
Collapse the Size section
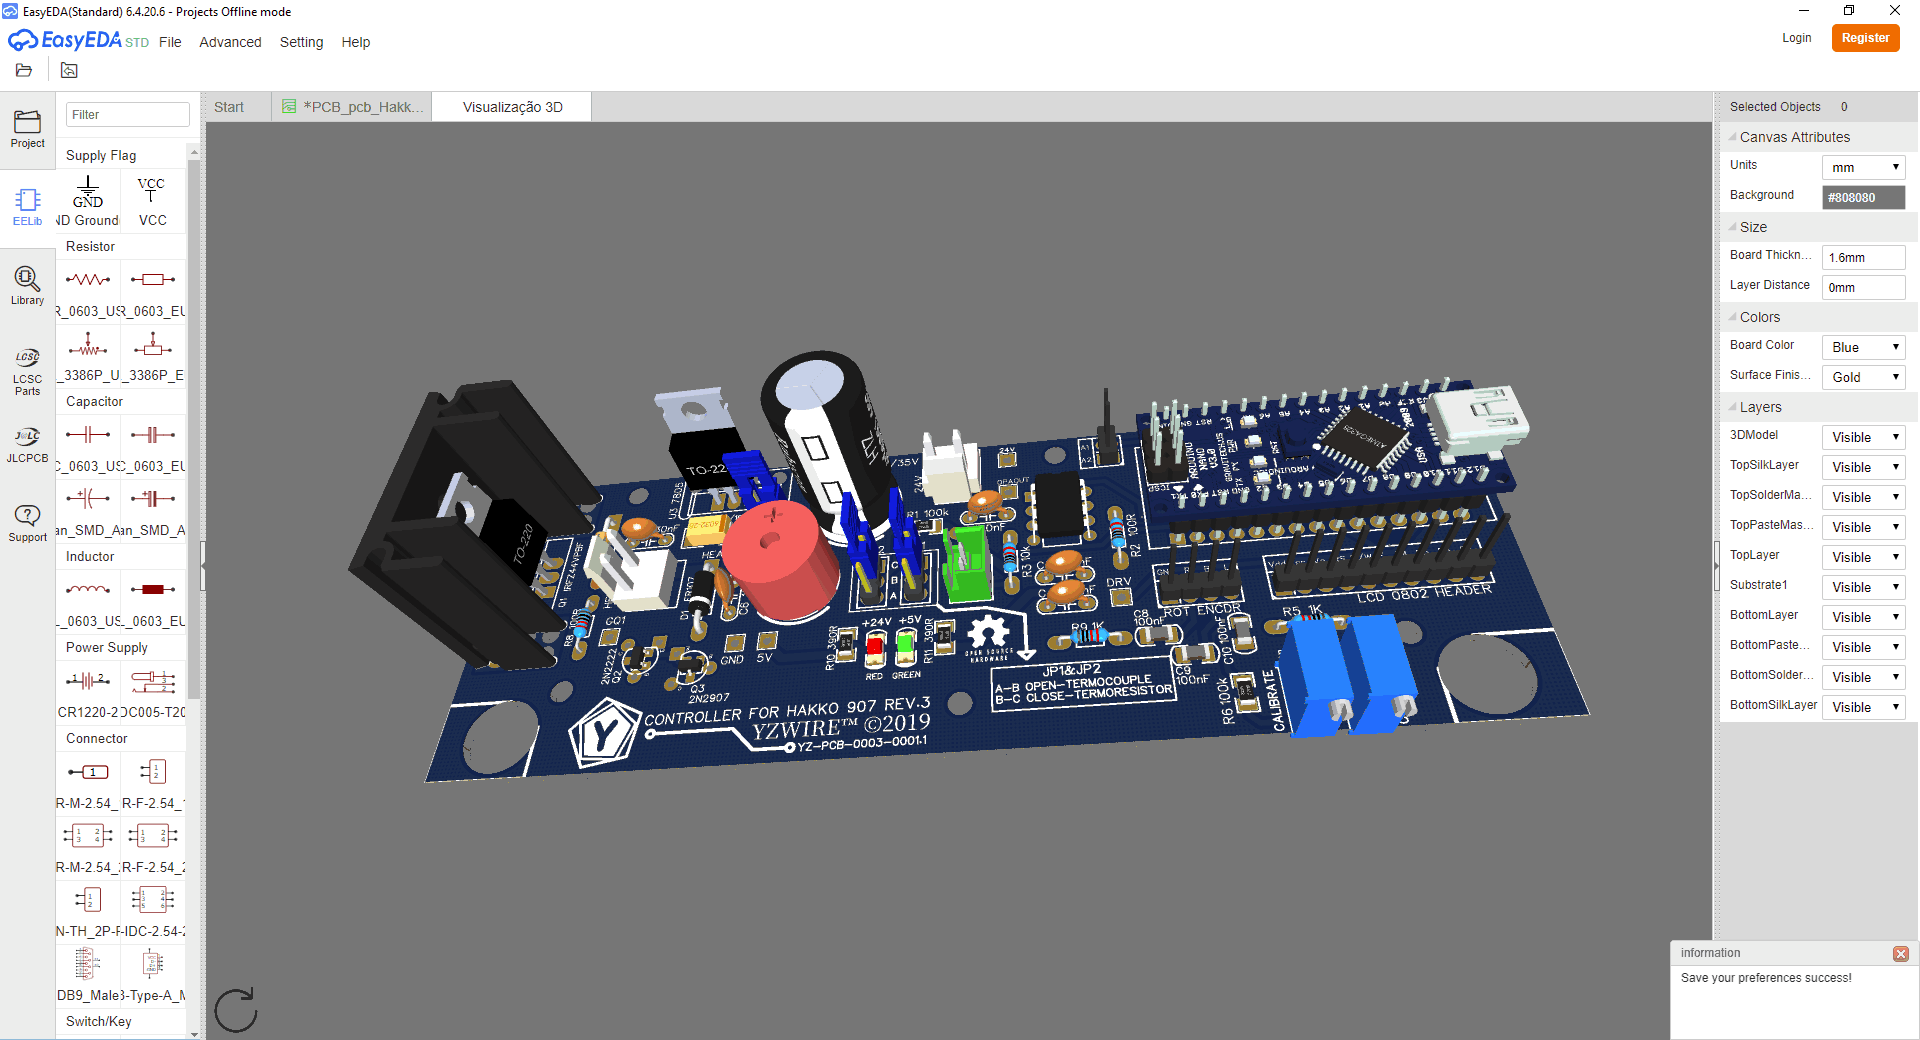(x=1733, y=227)
